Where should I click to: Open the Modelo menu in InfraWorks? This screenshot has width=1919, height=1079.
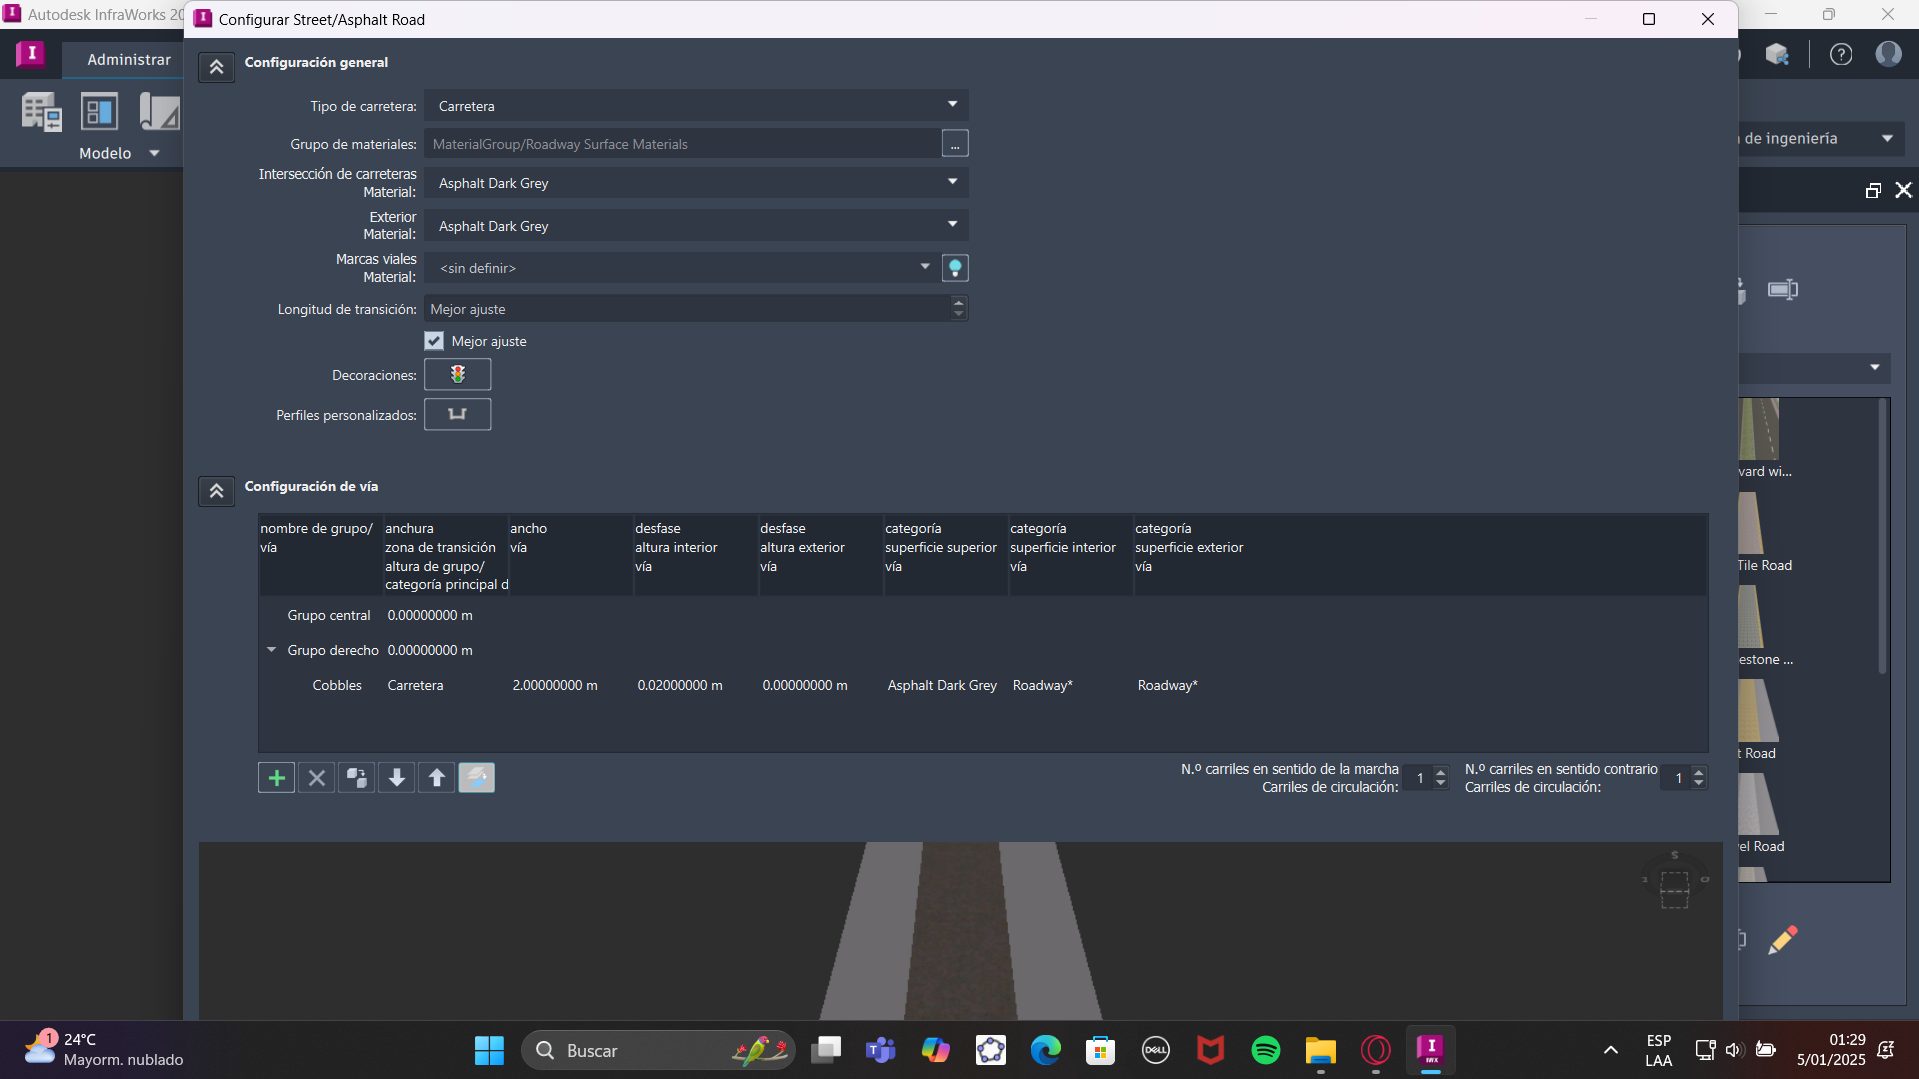[x=119, y=153]
